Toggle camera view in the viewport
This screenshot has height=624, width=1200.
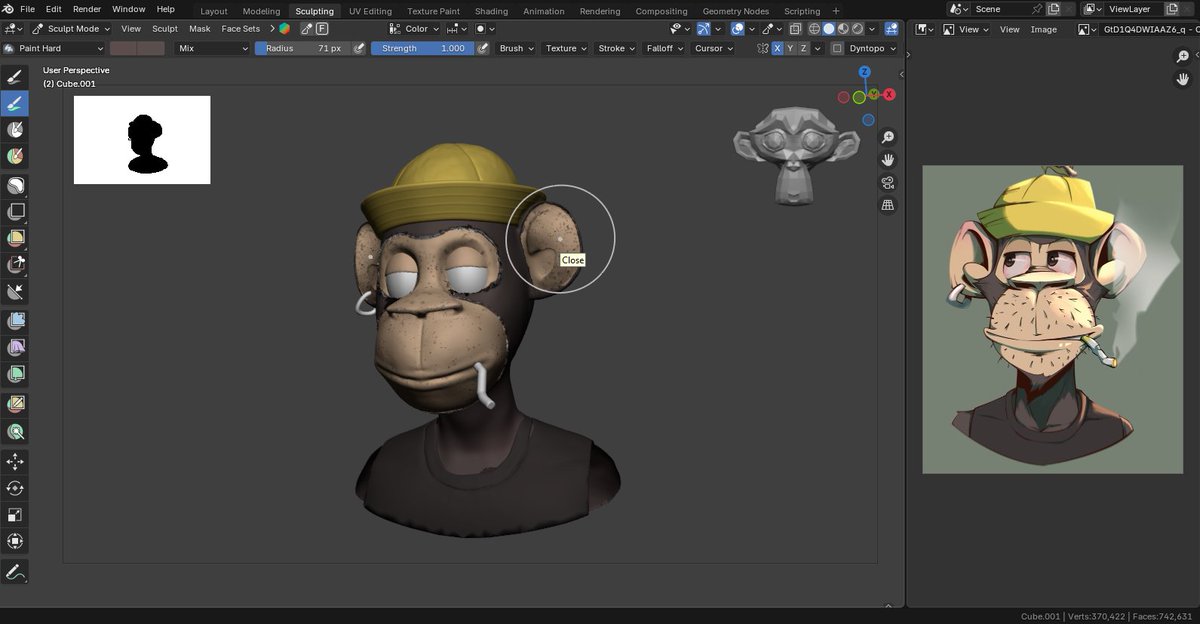(887, 183)
